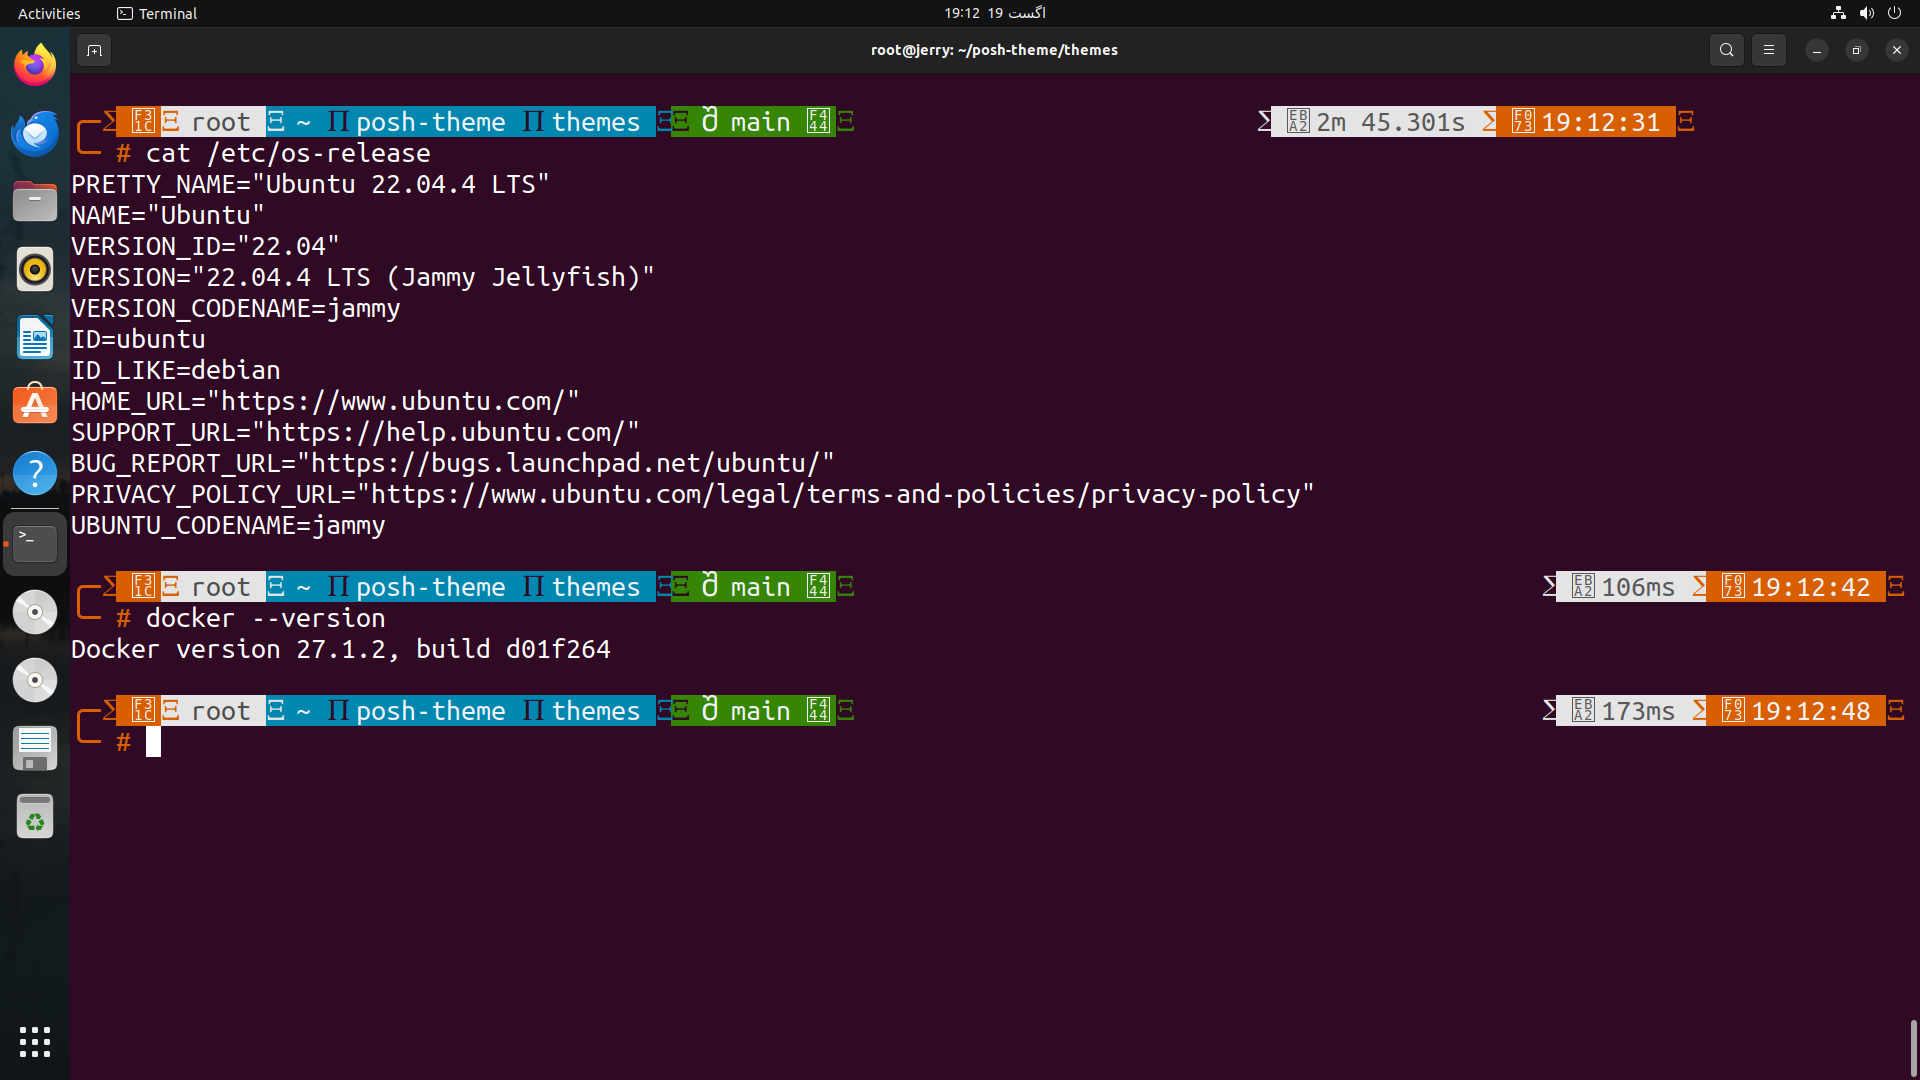Search the terminal output

(x=1726, y=50)
